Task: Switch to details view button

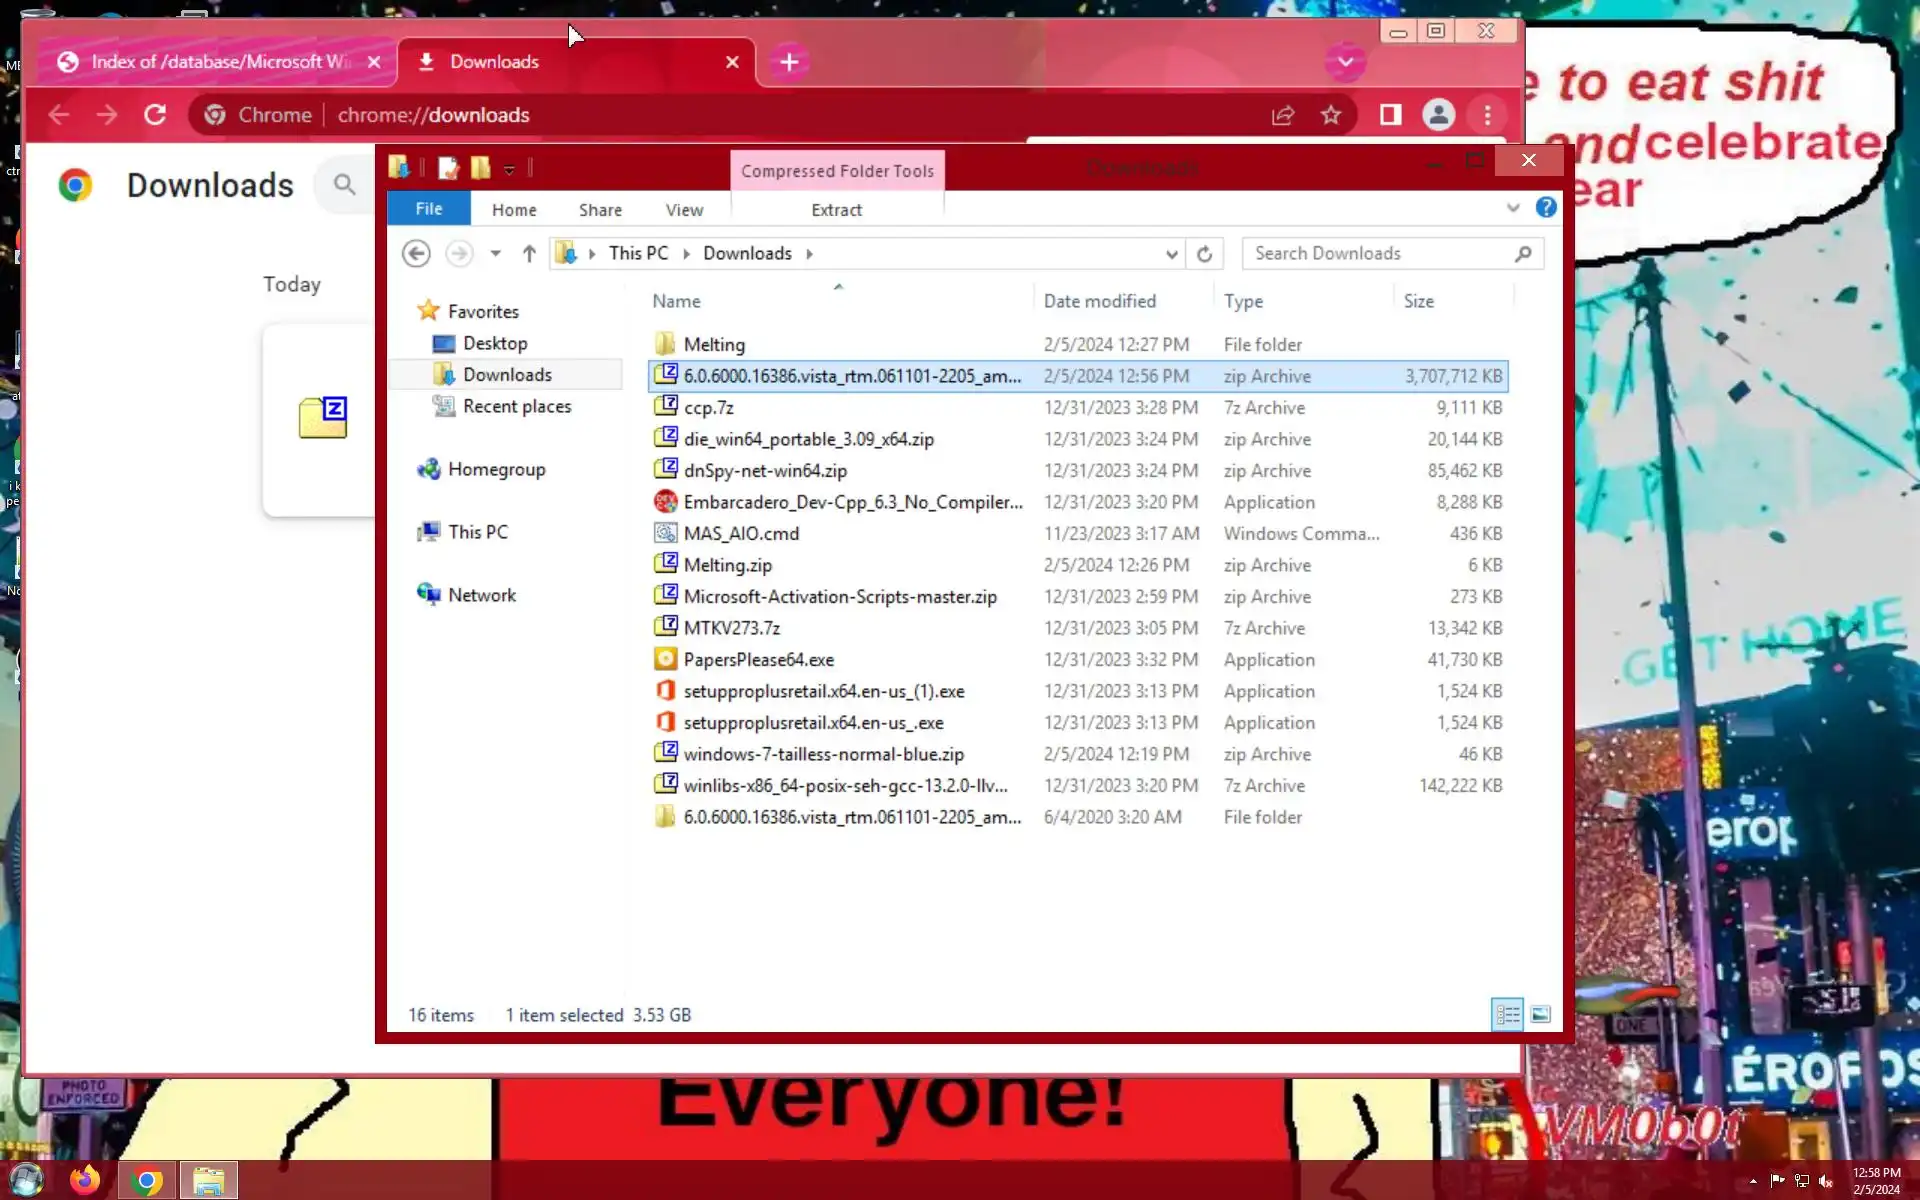Action: click(1507, 1014)
